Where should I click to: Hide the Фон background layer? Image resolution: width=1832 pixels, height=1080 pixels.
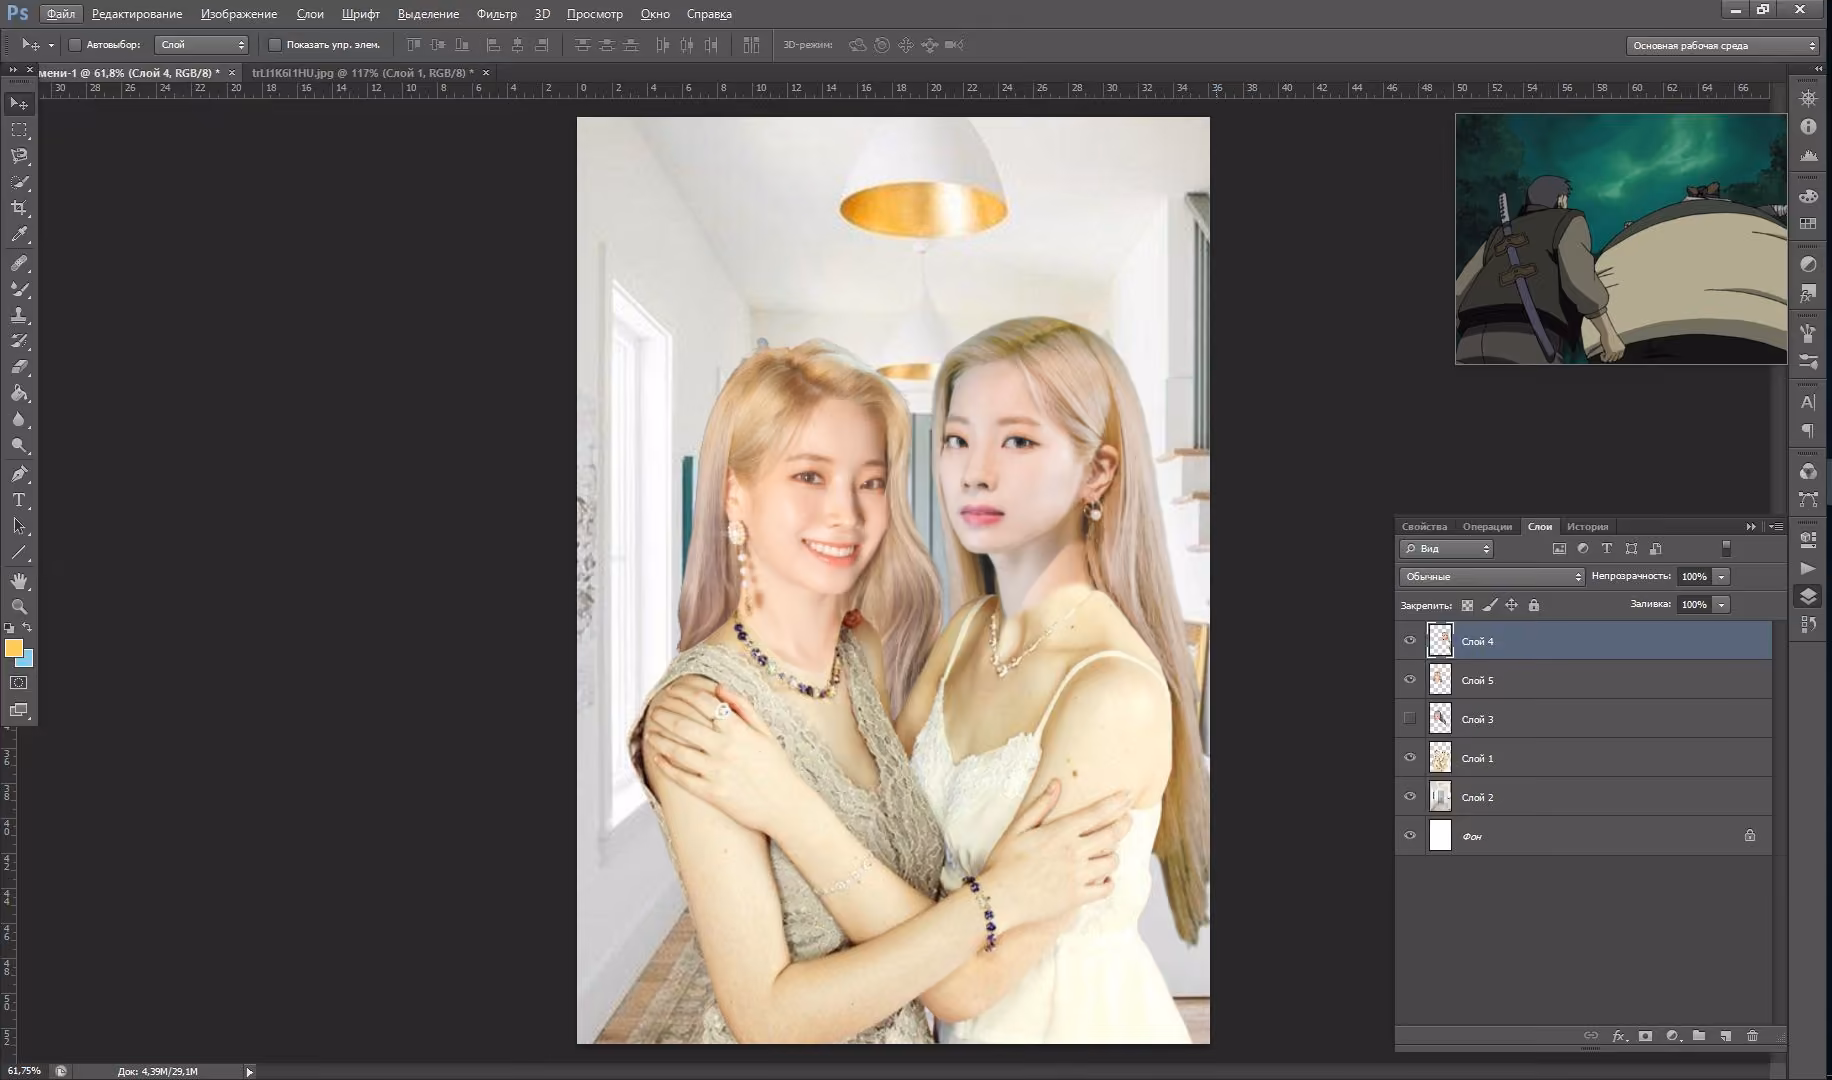(x=1410, y=836)
